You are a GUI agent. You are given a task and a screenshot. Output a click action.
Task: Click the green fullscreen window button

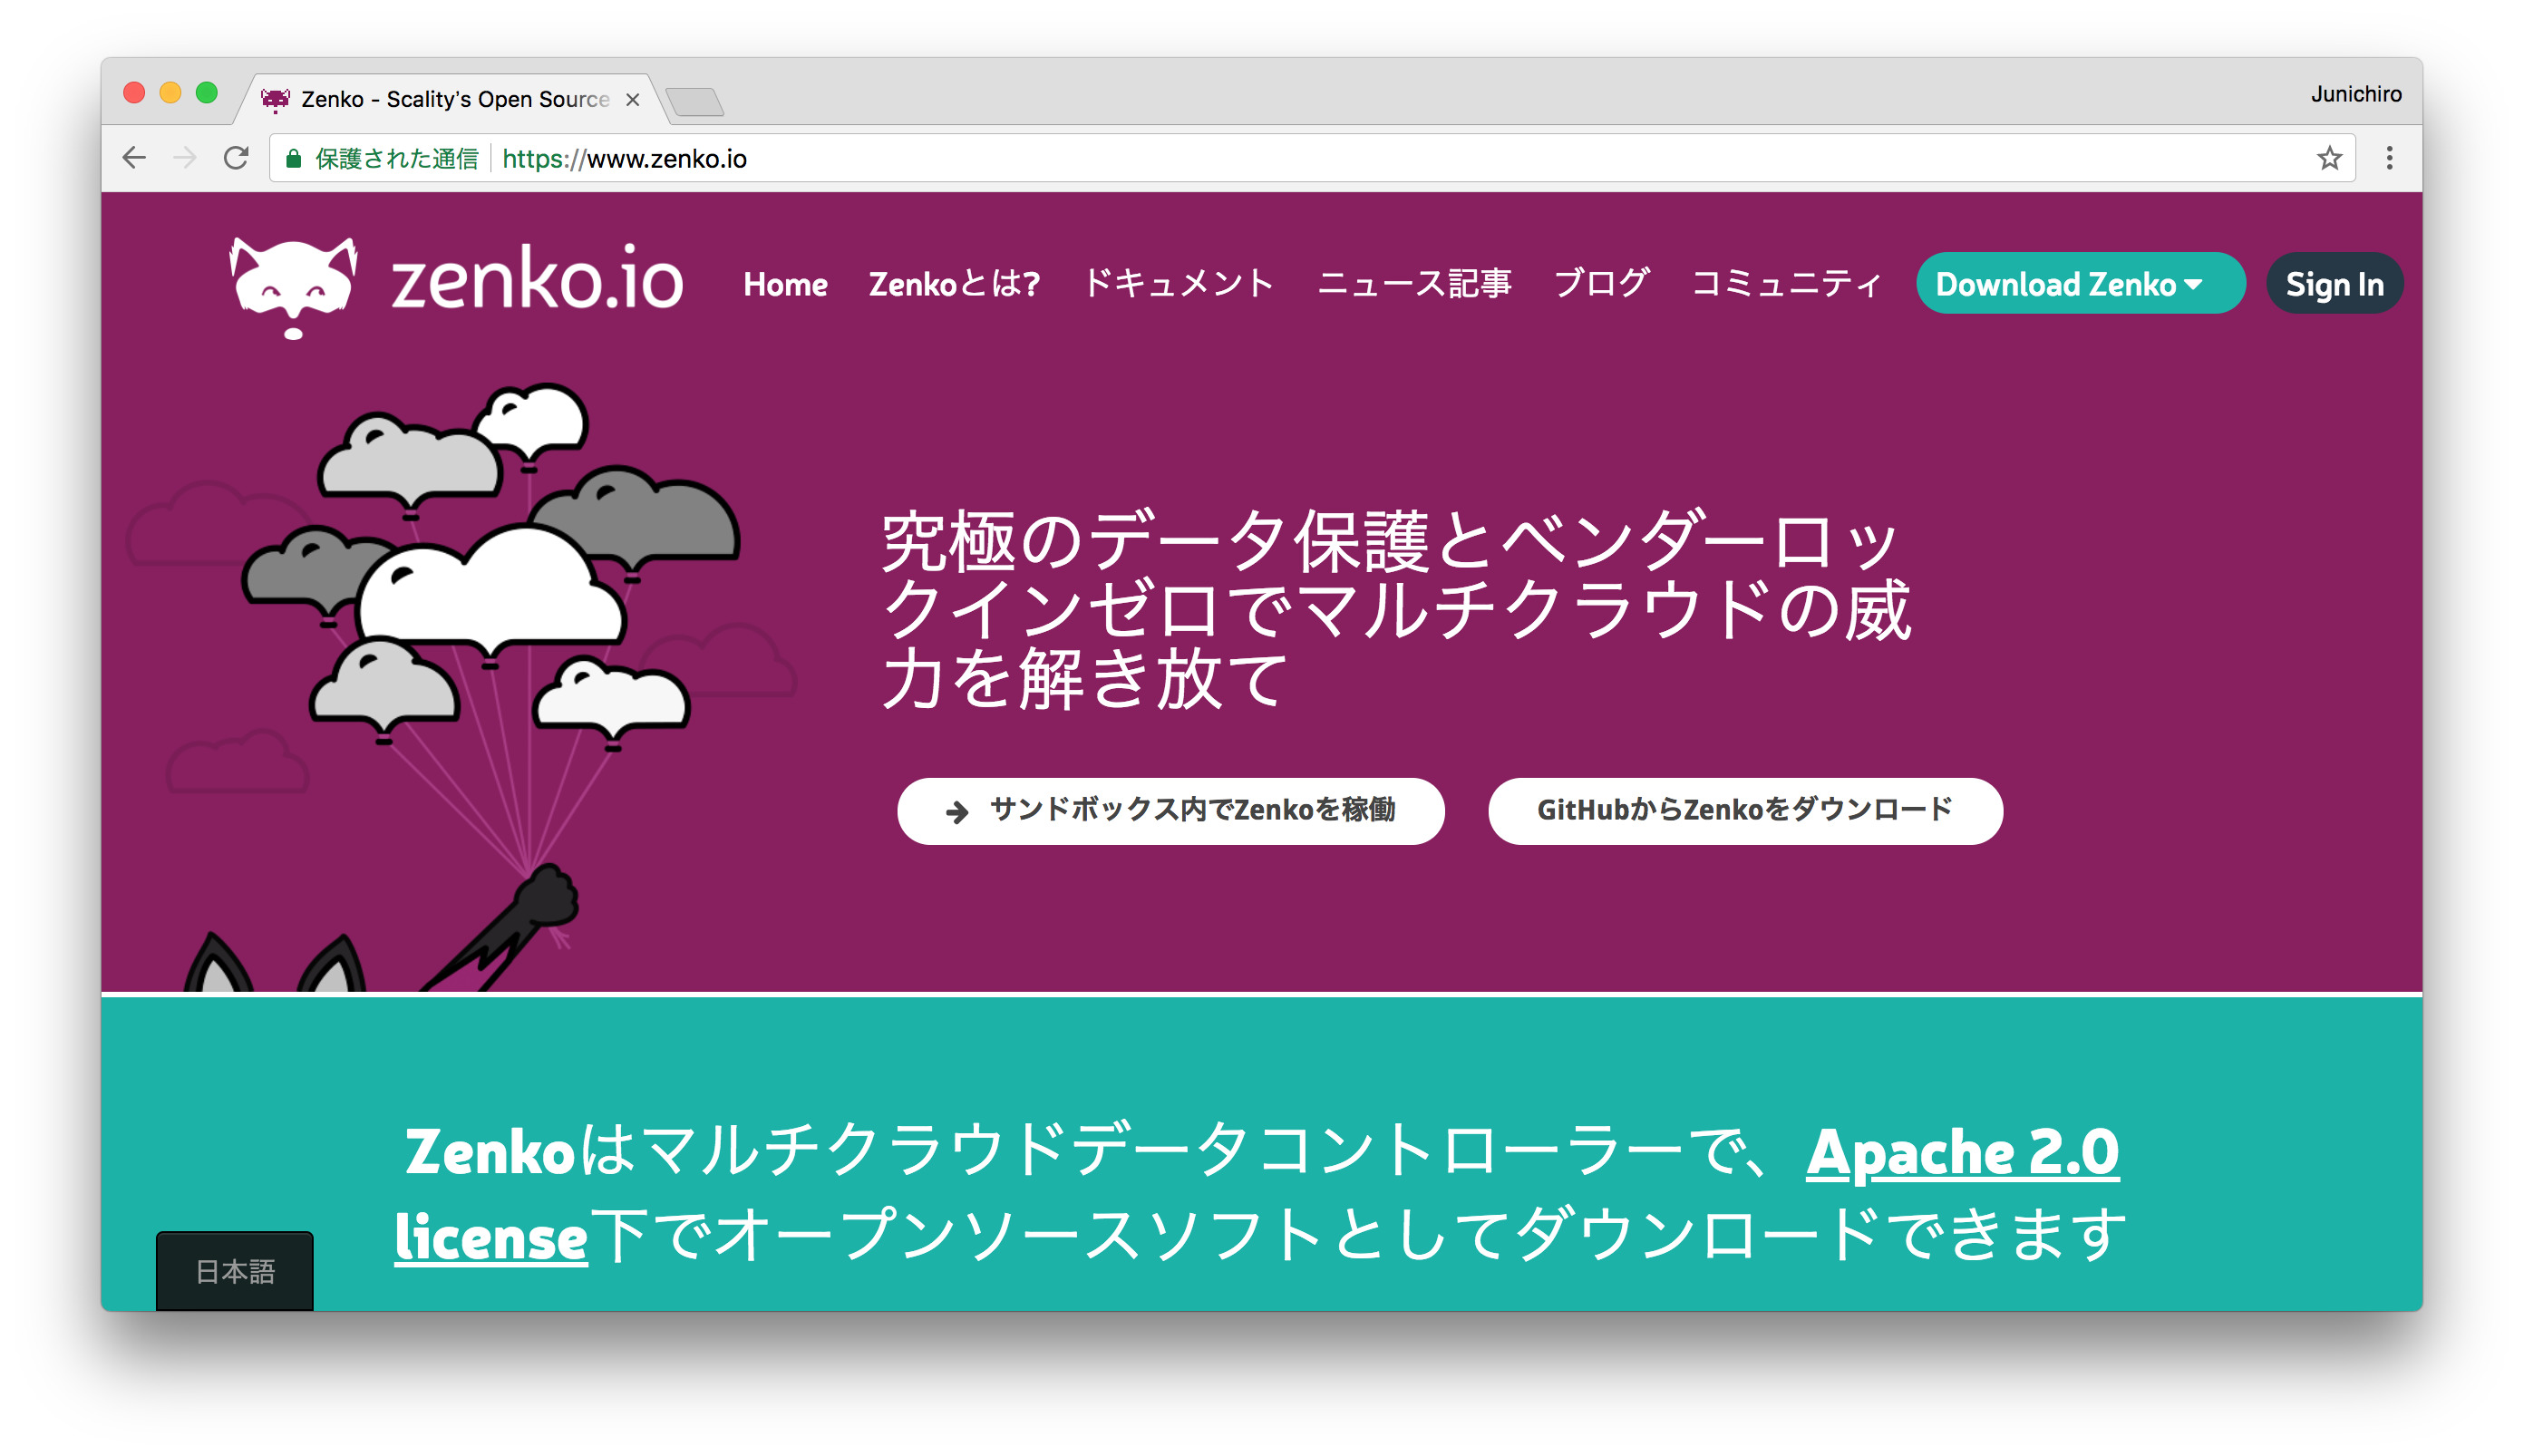pos(206,93)
